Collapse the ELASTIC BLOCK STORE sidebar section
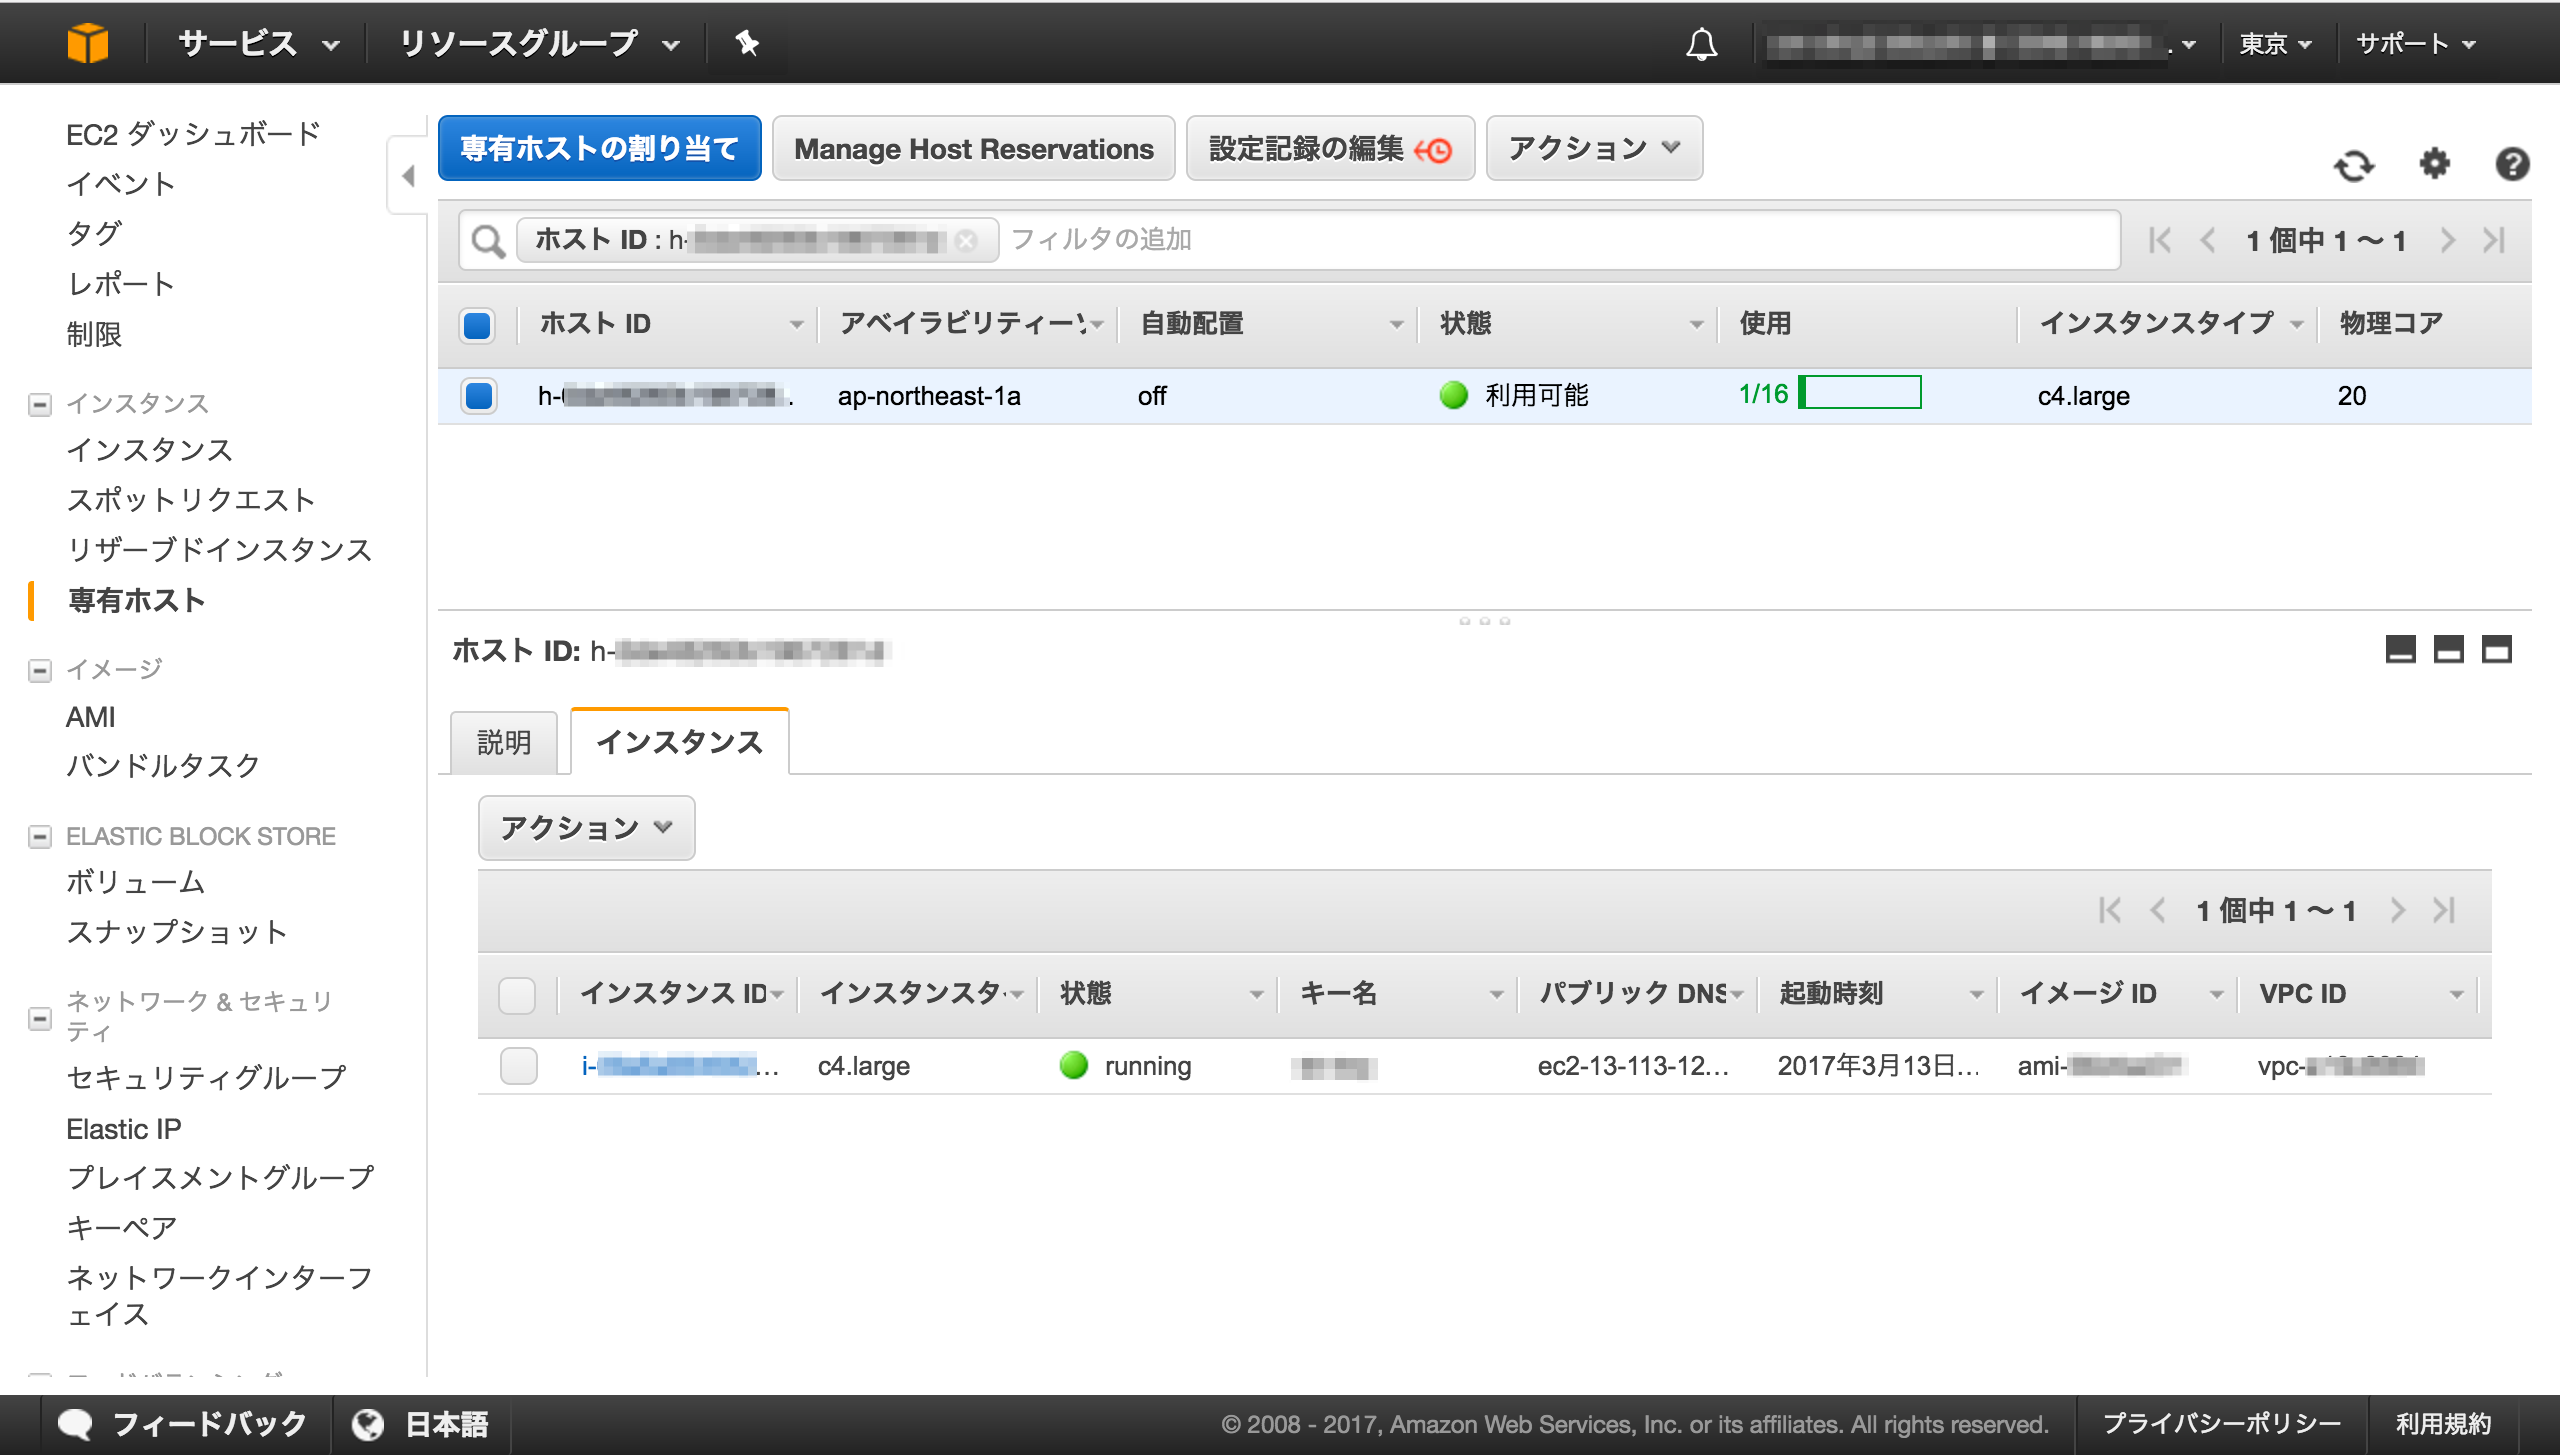 [x=40, y=836]
